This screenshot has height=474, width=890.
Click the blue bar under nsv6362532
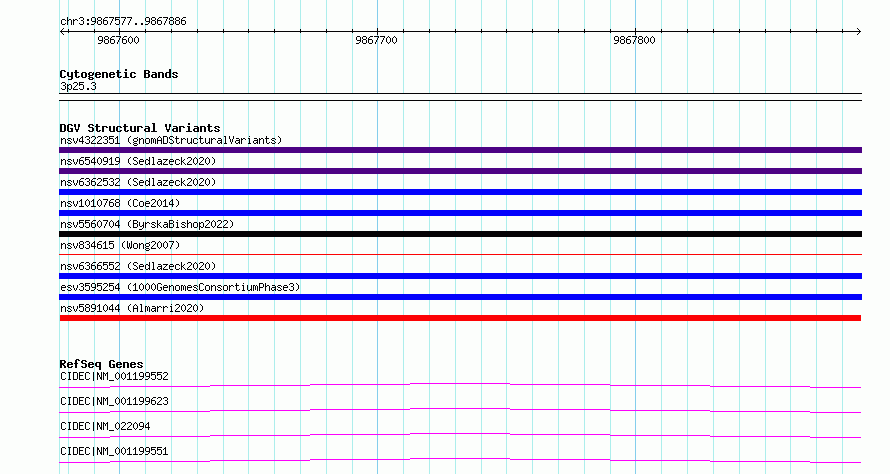[460, 192]
